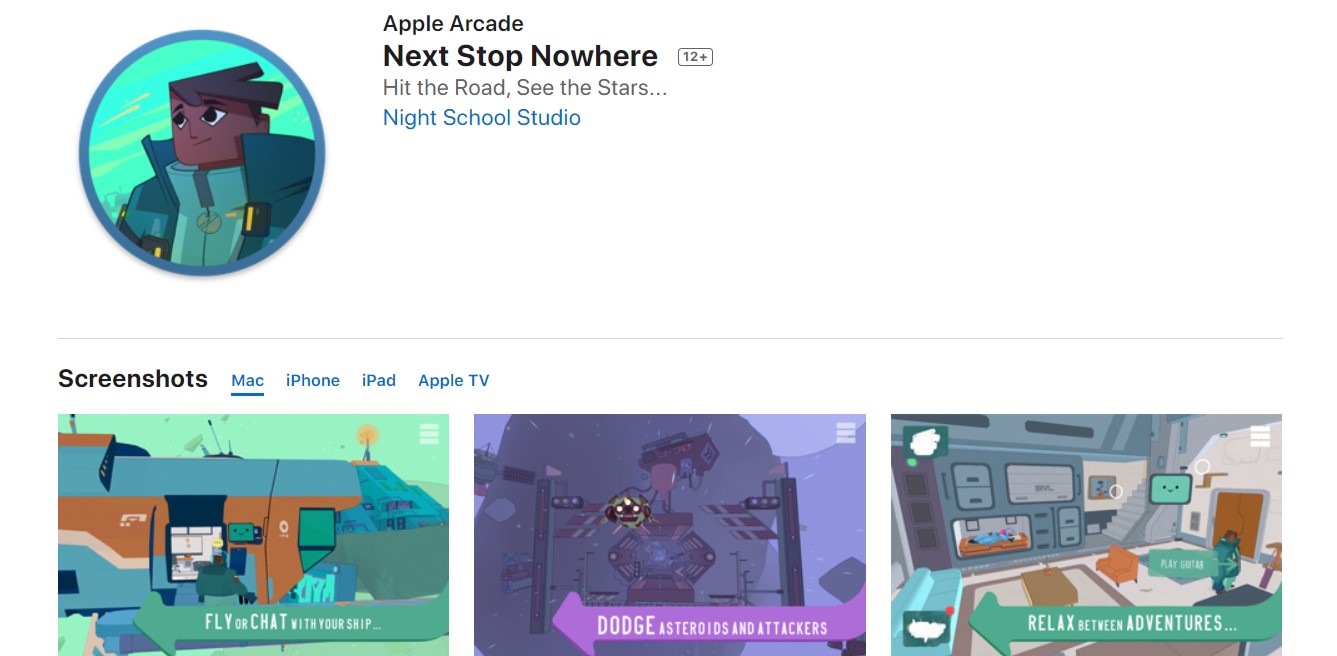Click the Next Stop Nowhere app icon
The image size is (1337, 656).
[202, 153]
